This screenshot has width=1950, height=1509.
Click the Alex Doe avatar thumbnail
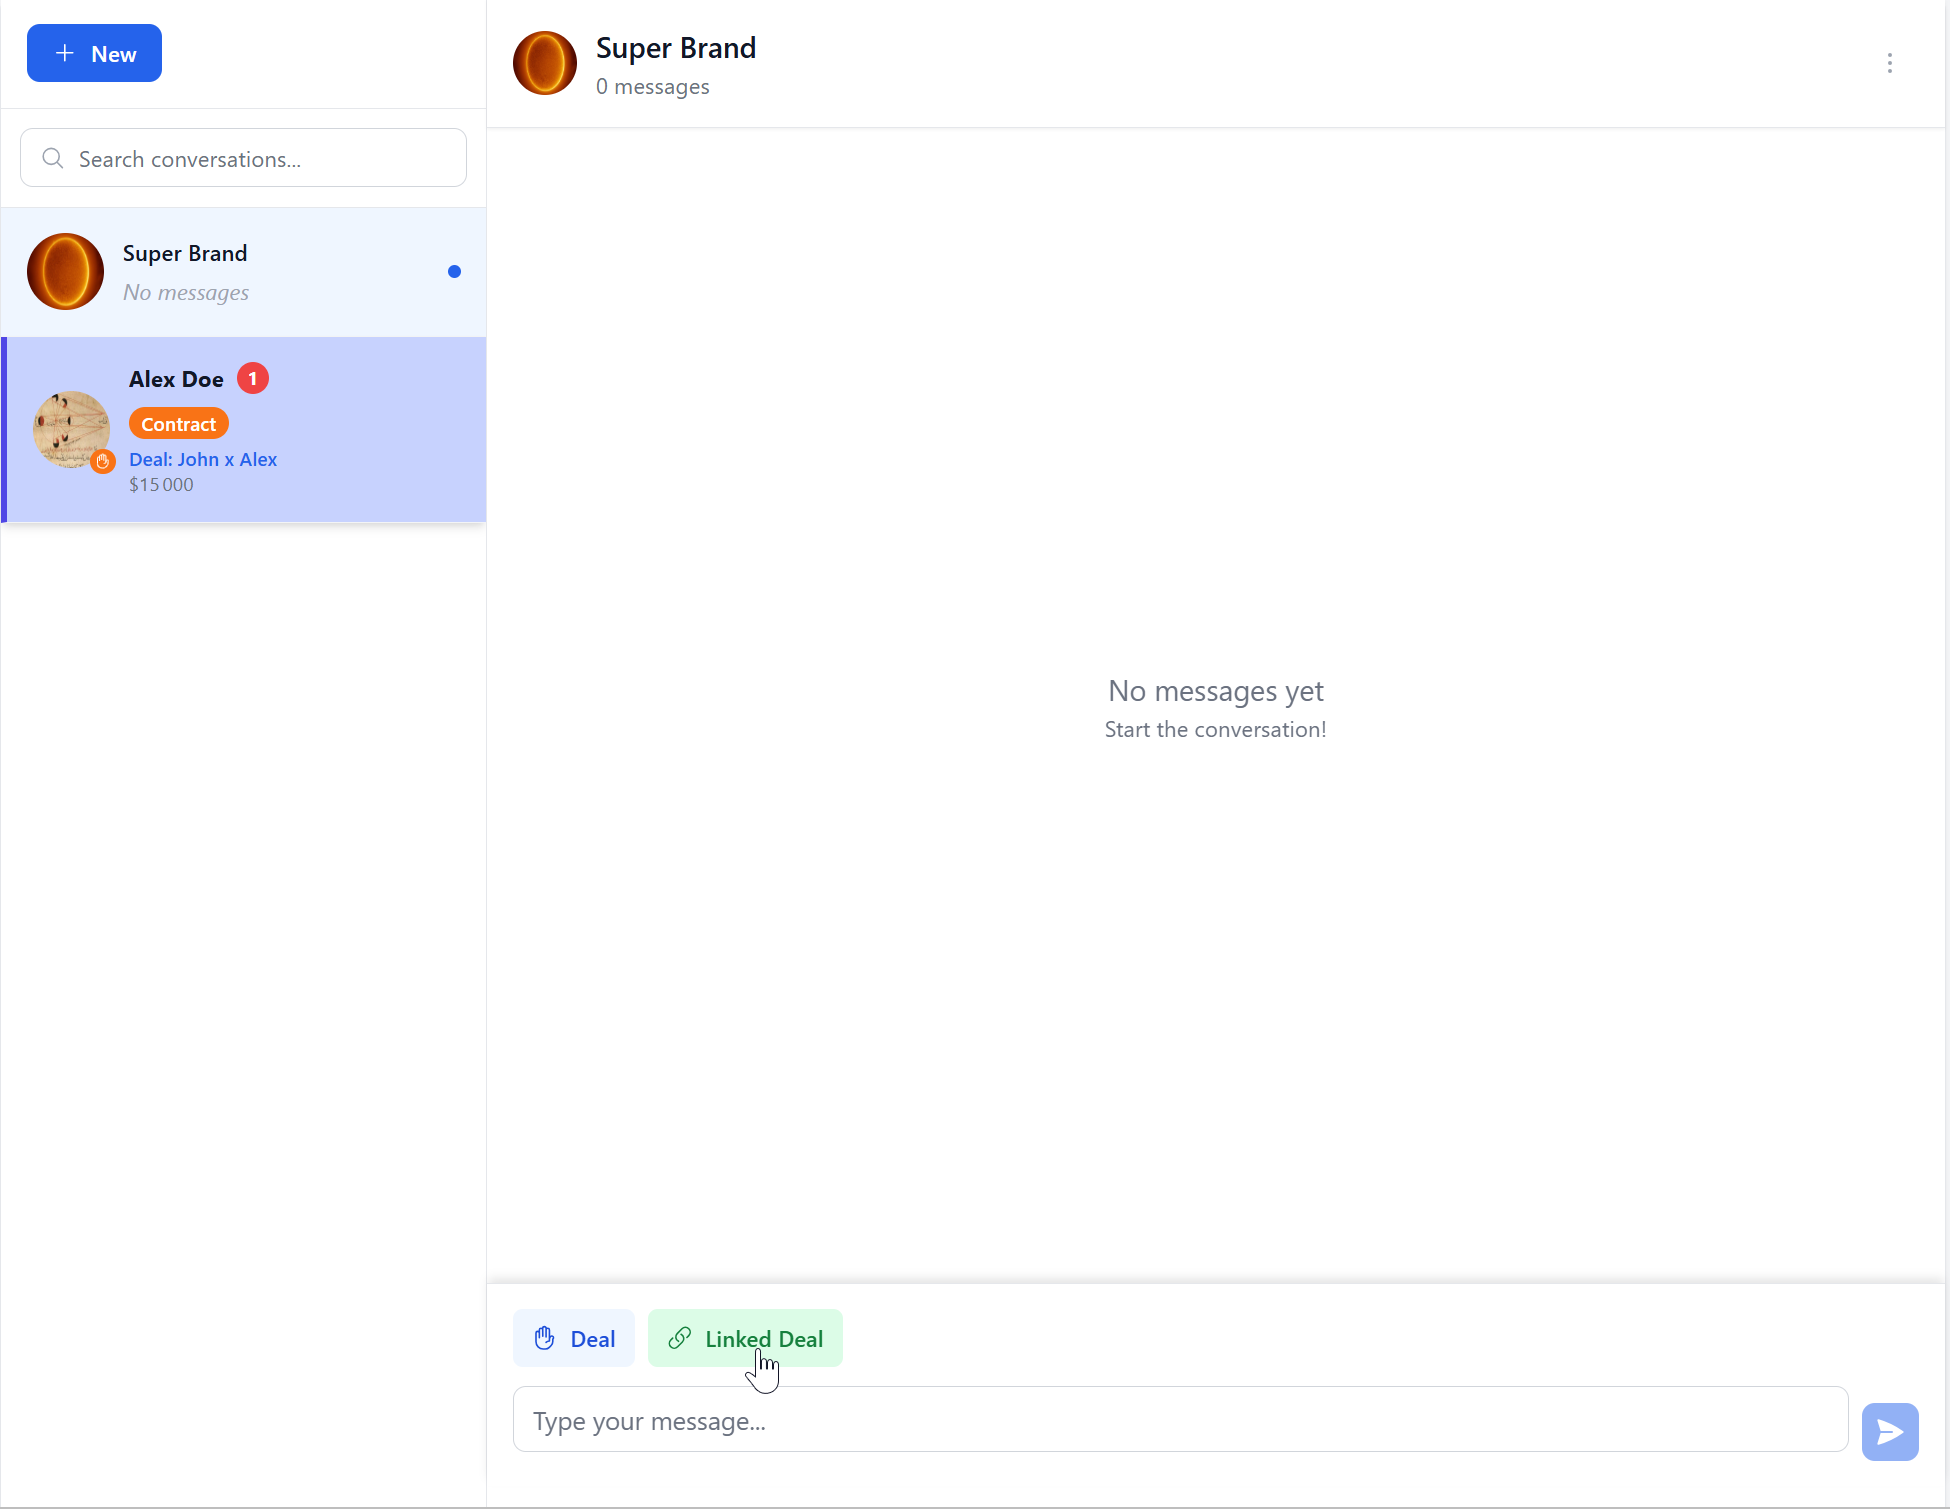(x=70, y=429)
